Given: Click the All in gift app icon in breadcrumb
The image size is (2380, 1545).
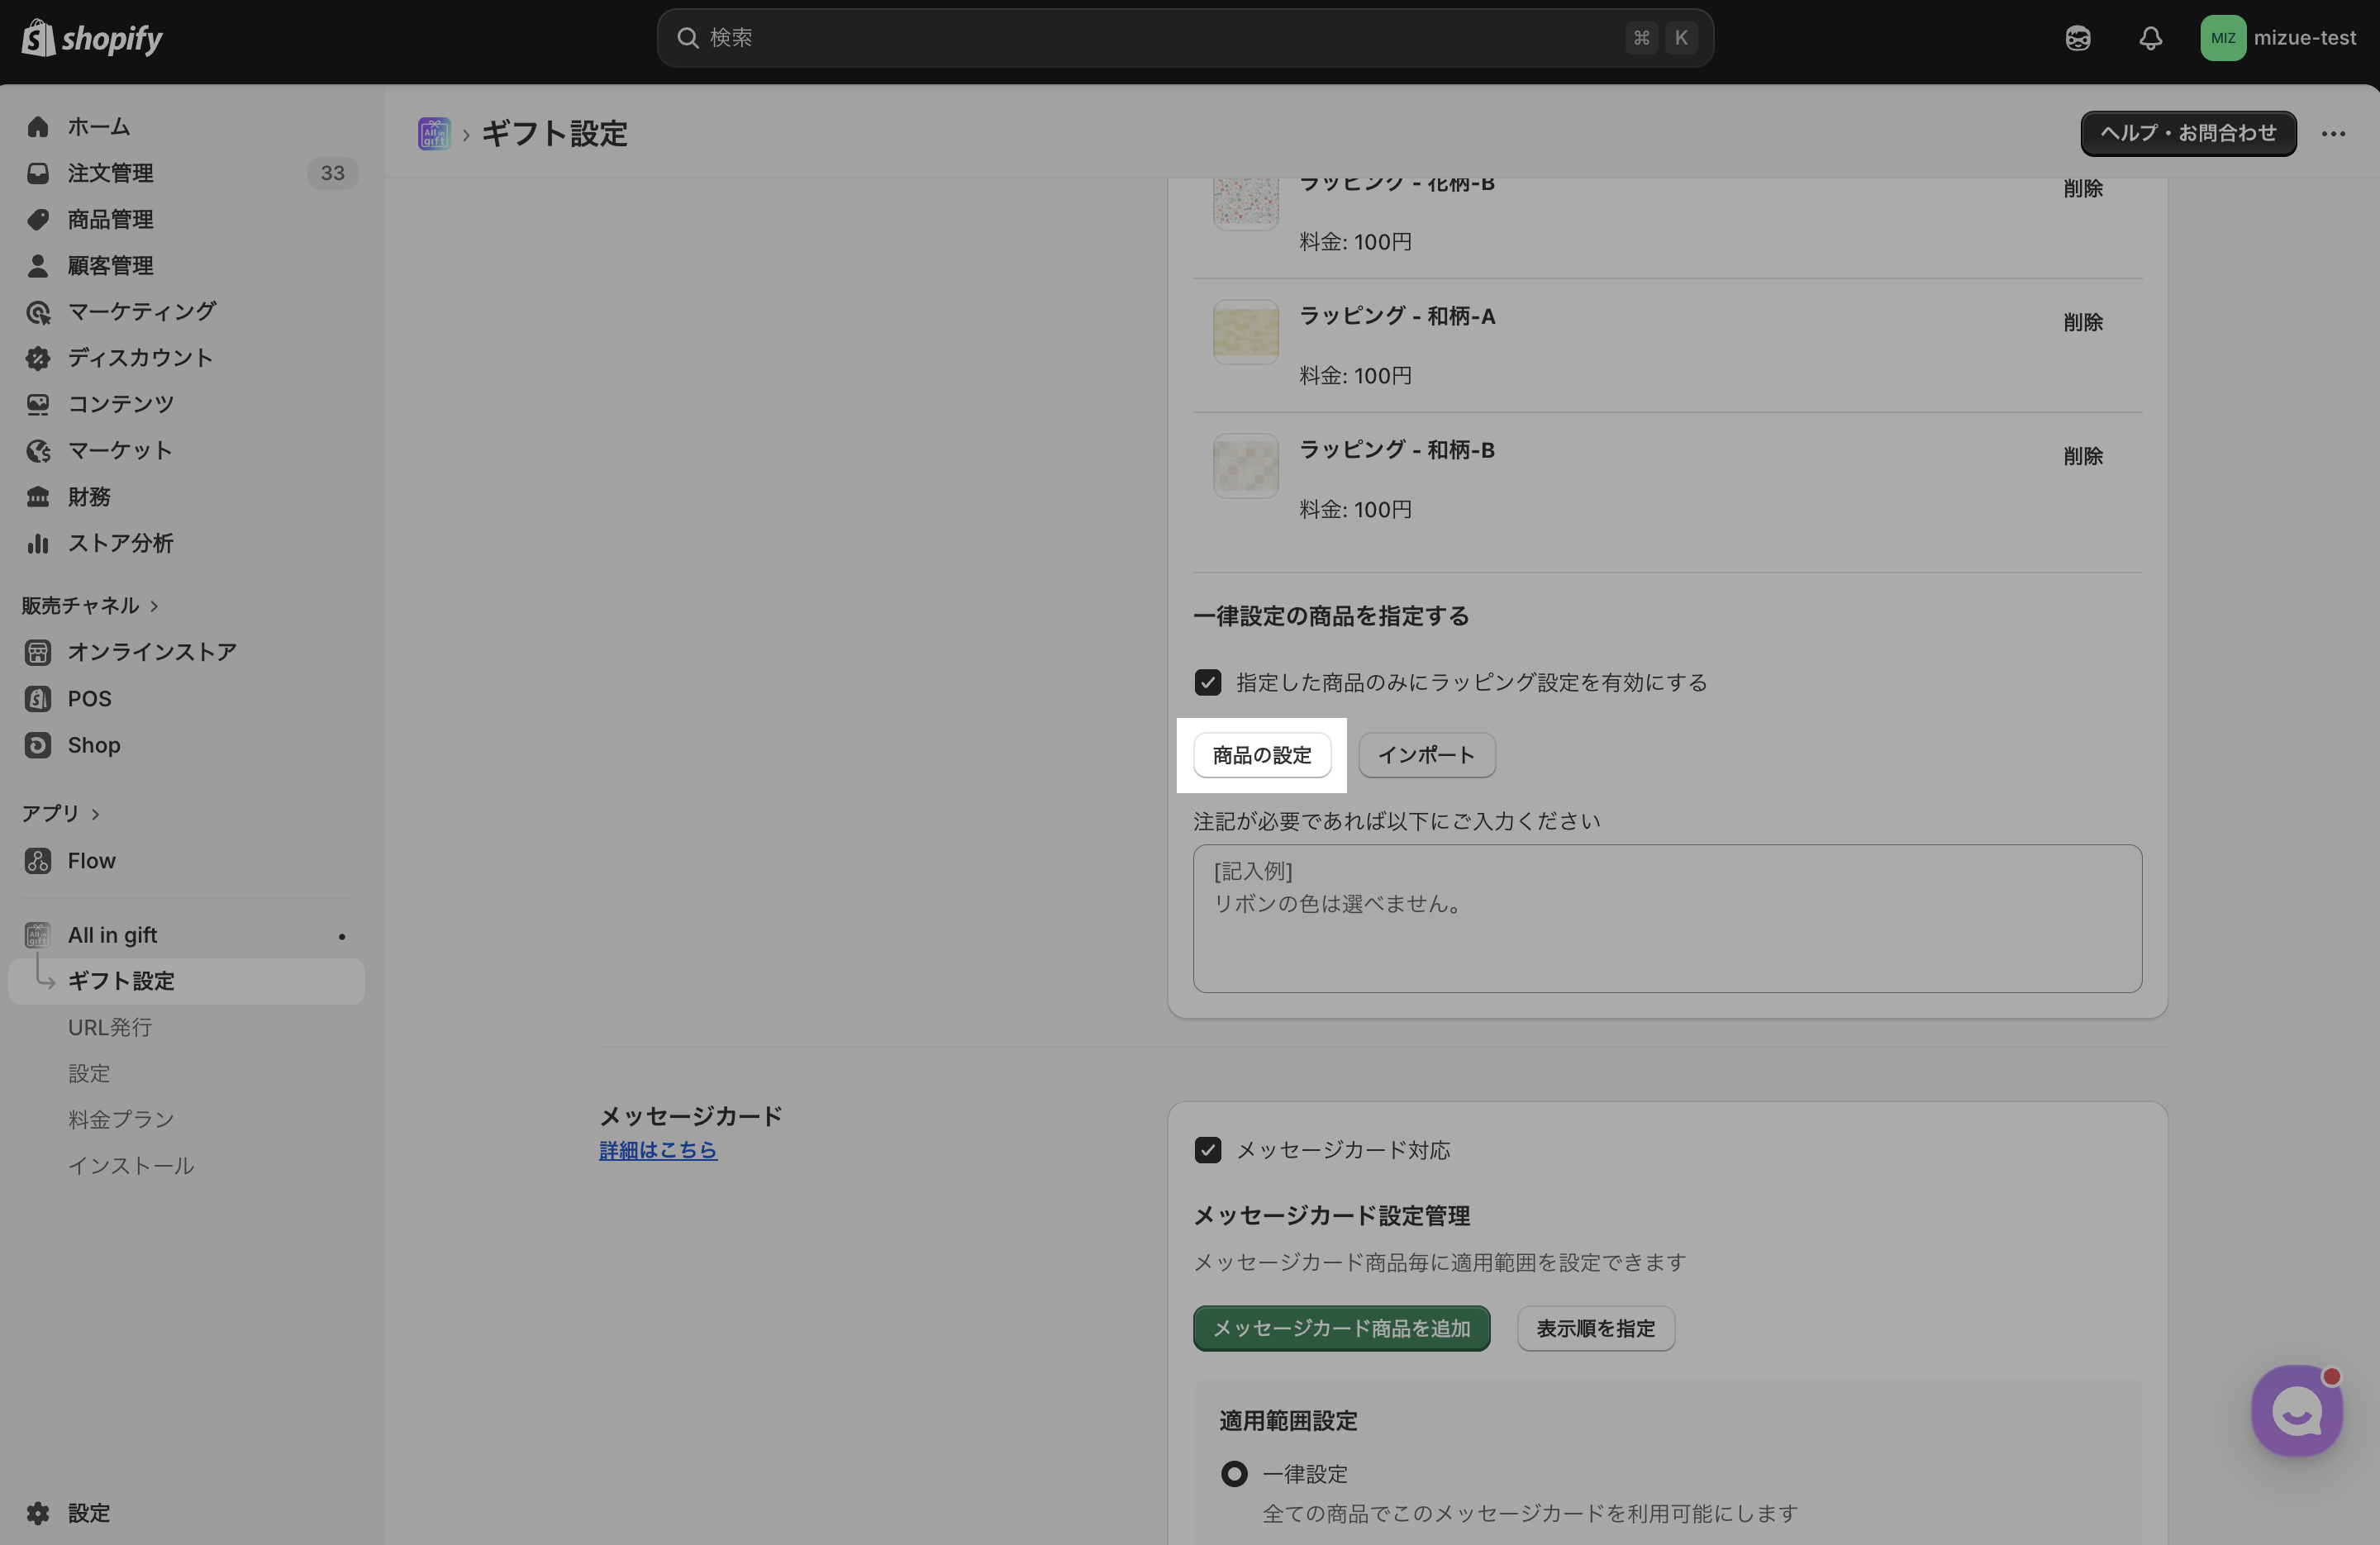Looking at the screenshot, I should [x=434, y=133].
